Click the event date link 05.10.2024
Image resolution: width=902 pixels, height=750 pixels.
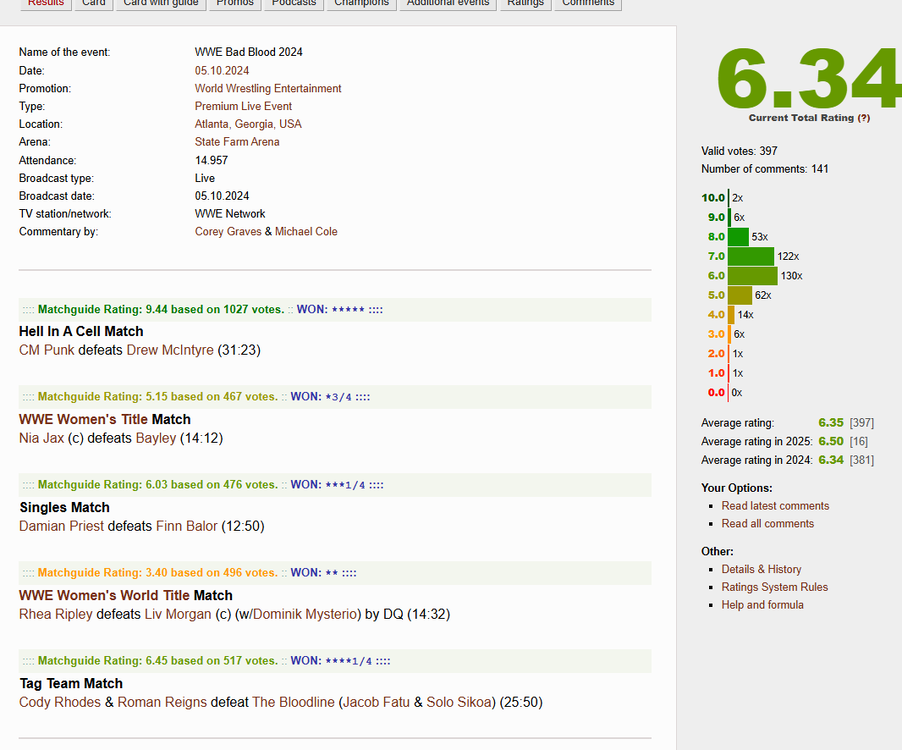click(x=221, y=71)
